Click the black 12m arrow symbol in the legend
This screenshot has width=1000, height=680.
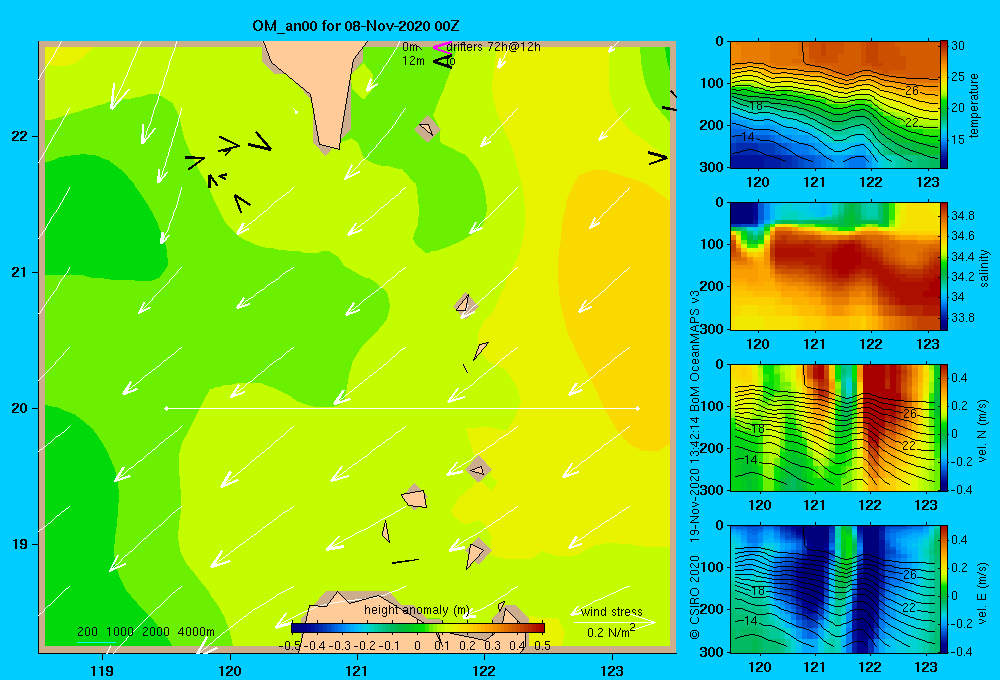[441, 62]
